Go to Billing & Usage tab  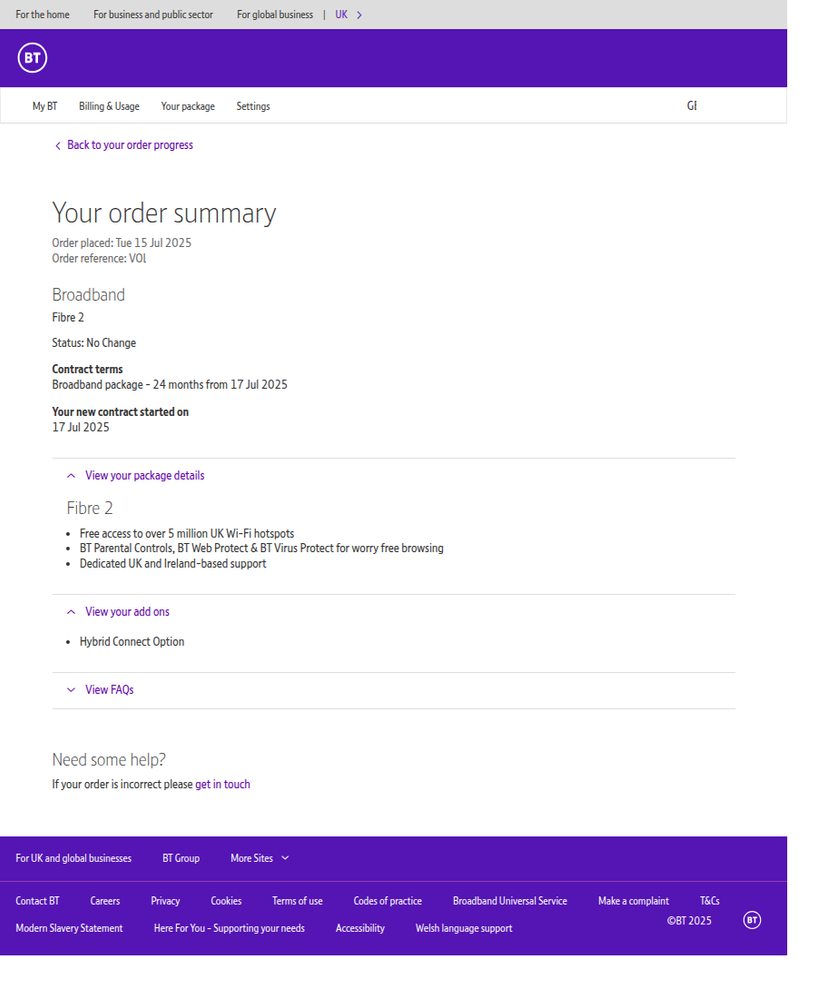coord(109,106)
